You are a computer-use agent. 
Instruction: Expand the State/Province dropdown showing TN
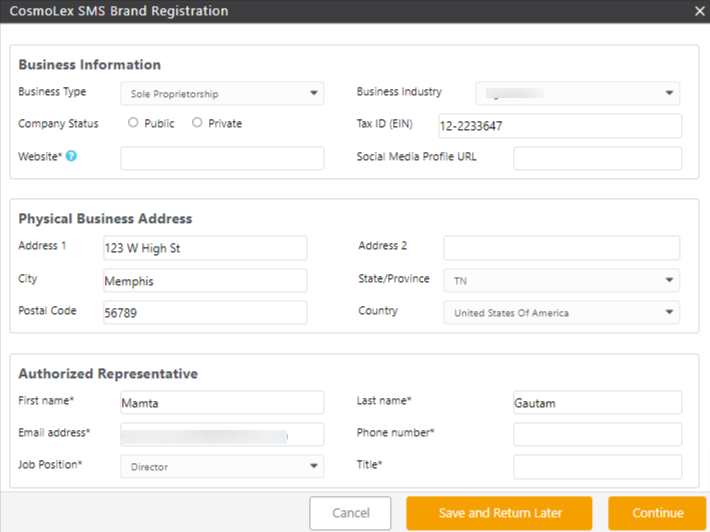[561, 281]
